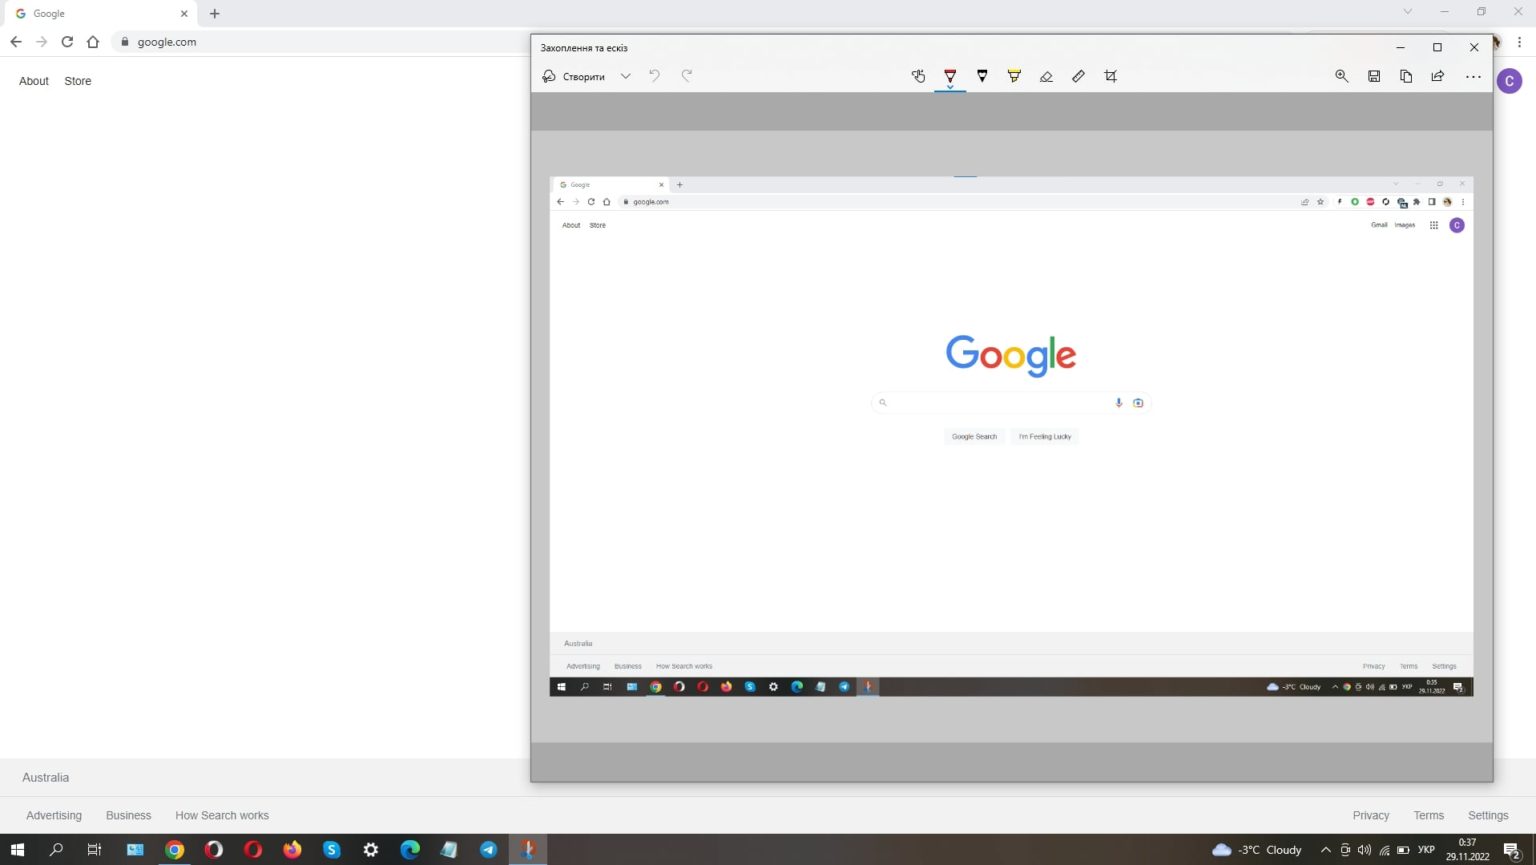Image resolution: width=1536 pixels, height=865 pixels.
Task: Open the zoom magnifier control
Action: pos(1342,76)
